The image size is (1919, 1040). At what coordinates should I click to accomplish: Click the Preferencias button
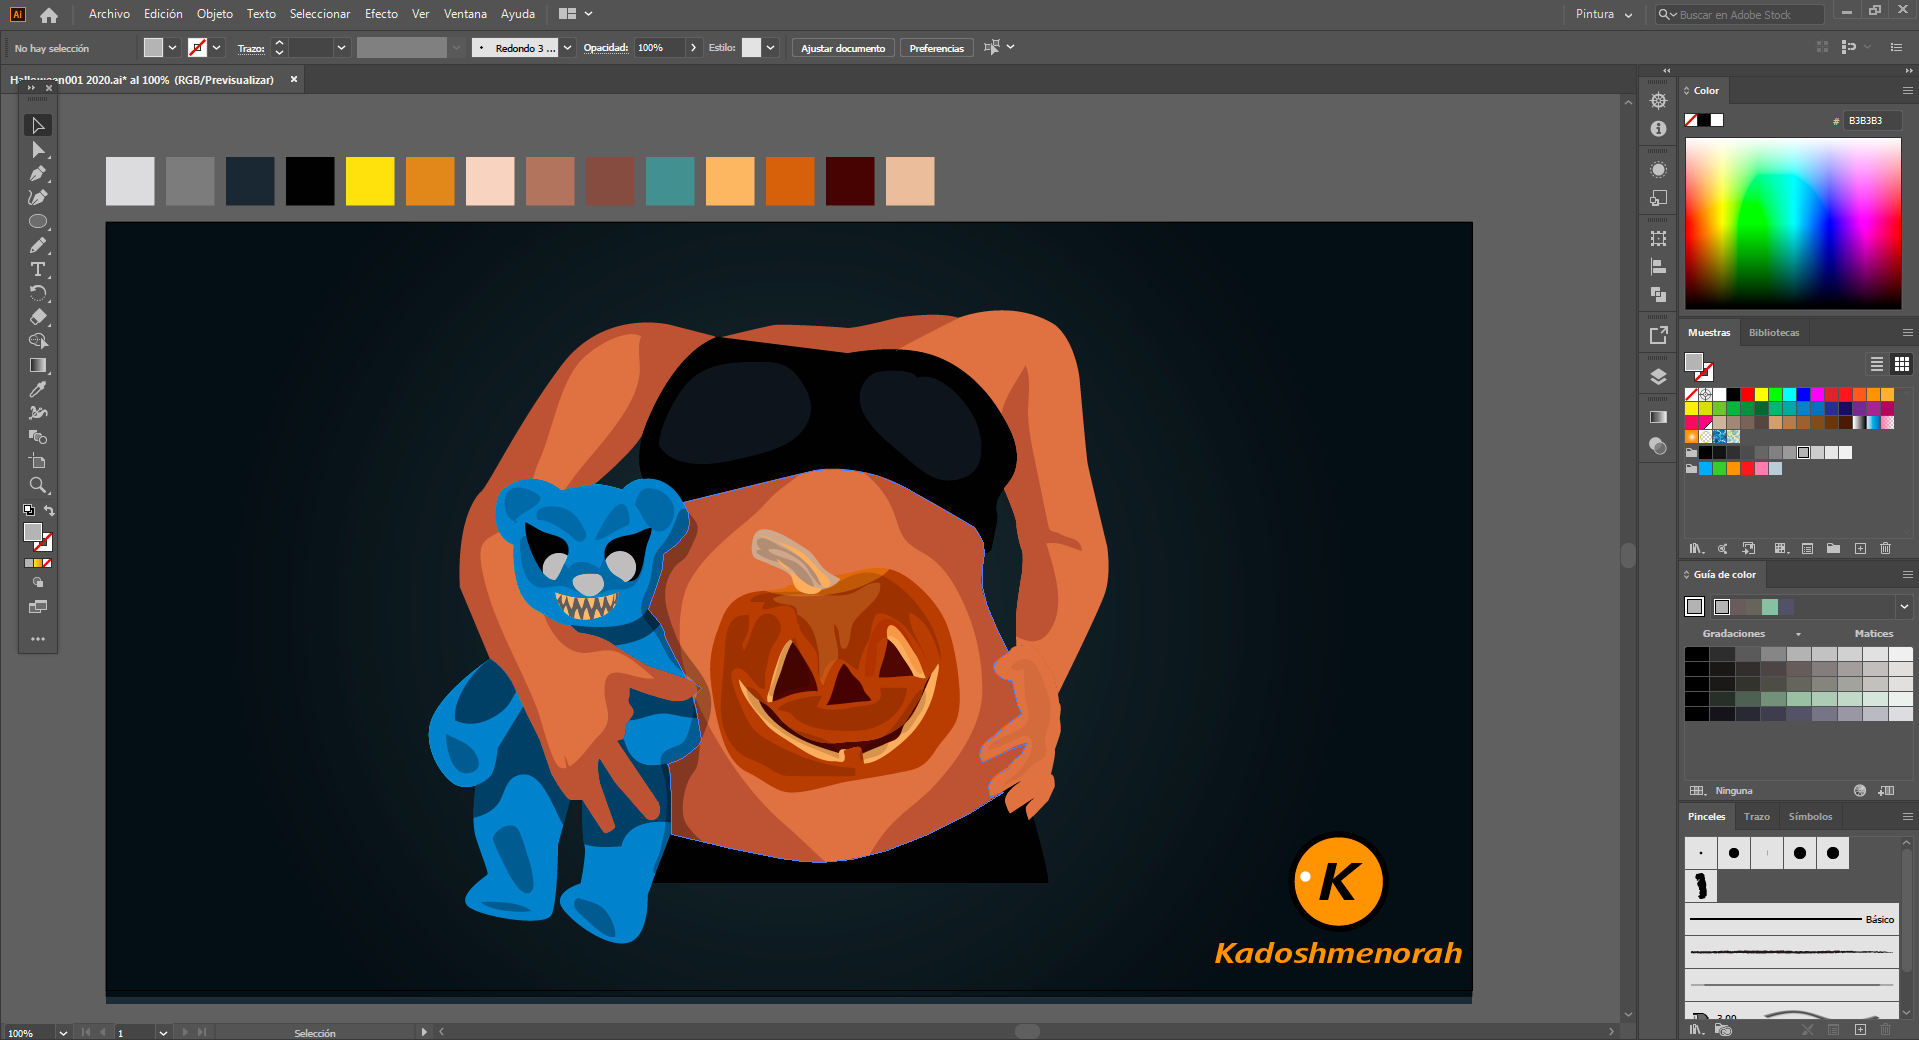pos(936,48)
